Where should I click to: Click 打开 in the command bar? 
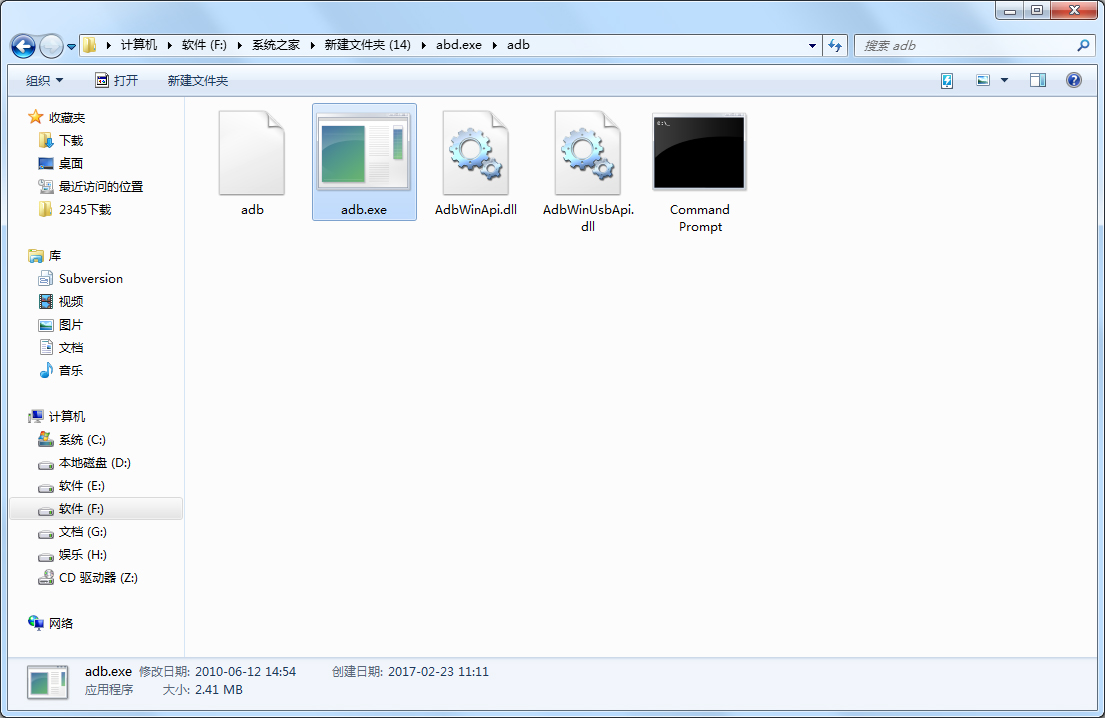pos(126,79)
